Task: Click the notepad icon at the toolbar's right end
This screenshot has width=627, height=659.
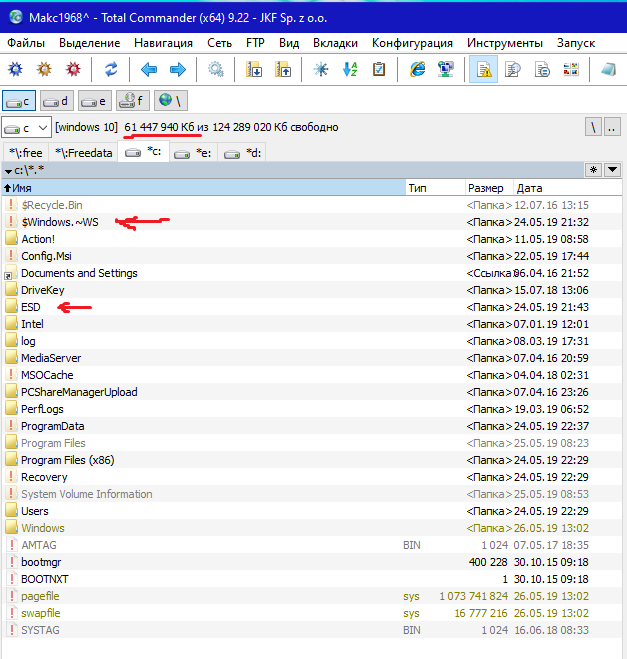Action: point(609,69)
